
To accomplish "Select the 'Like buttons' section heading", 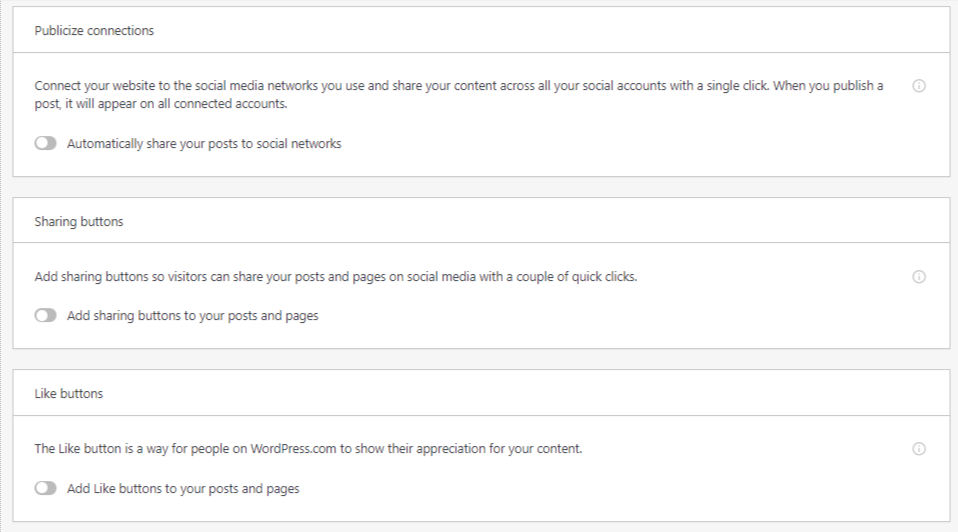I will pyautogui.click(x=68, y=394).
